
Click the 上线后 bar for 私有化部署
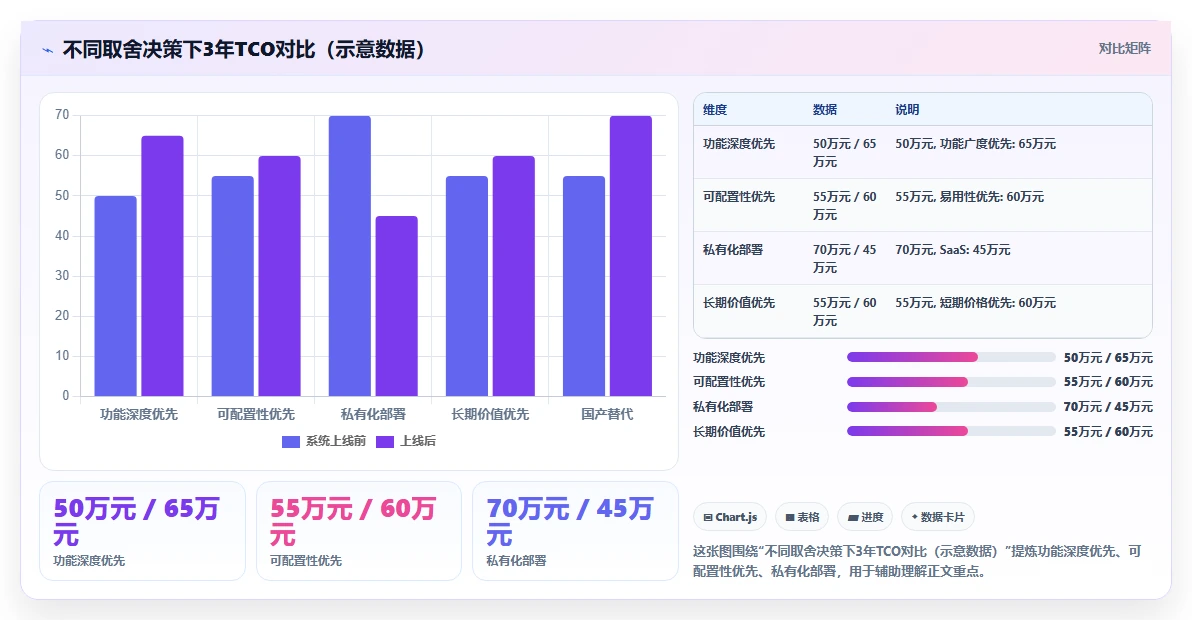click(x=396, y=306)
